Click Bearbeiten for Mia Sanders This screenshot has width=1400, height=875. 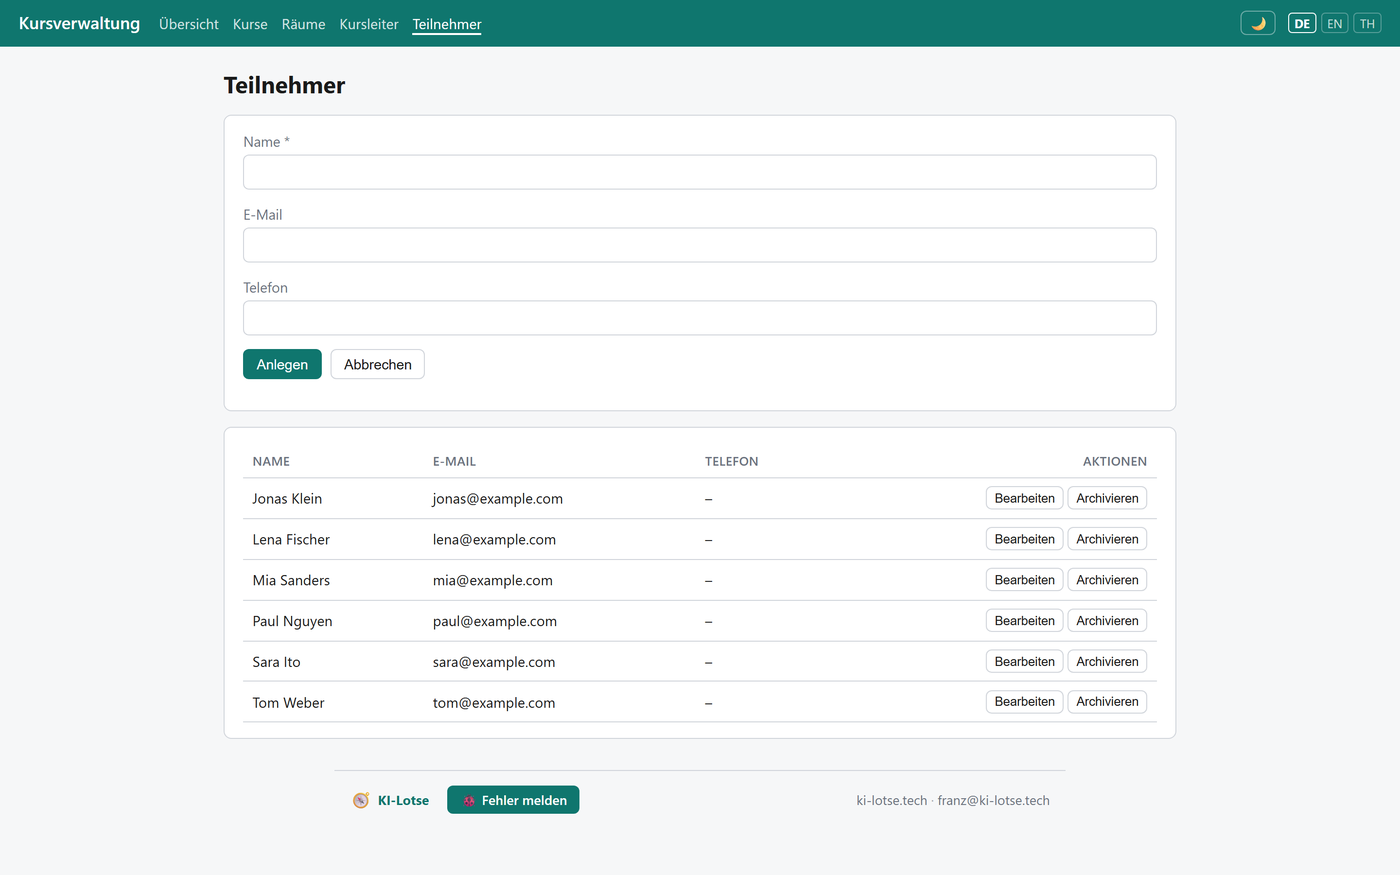pos(1024,580)
